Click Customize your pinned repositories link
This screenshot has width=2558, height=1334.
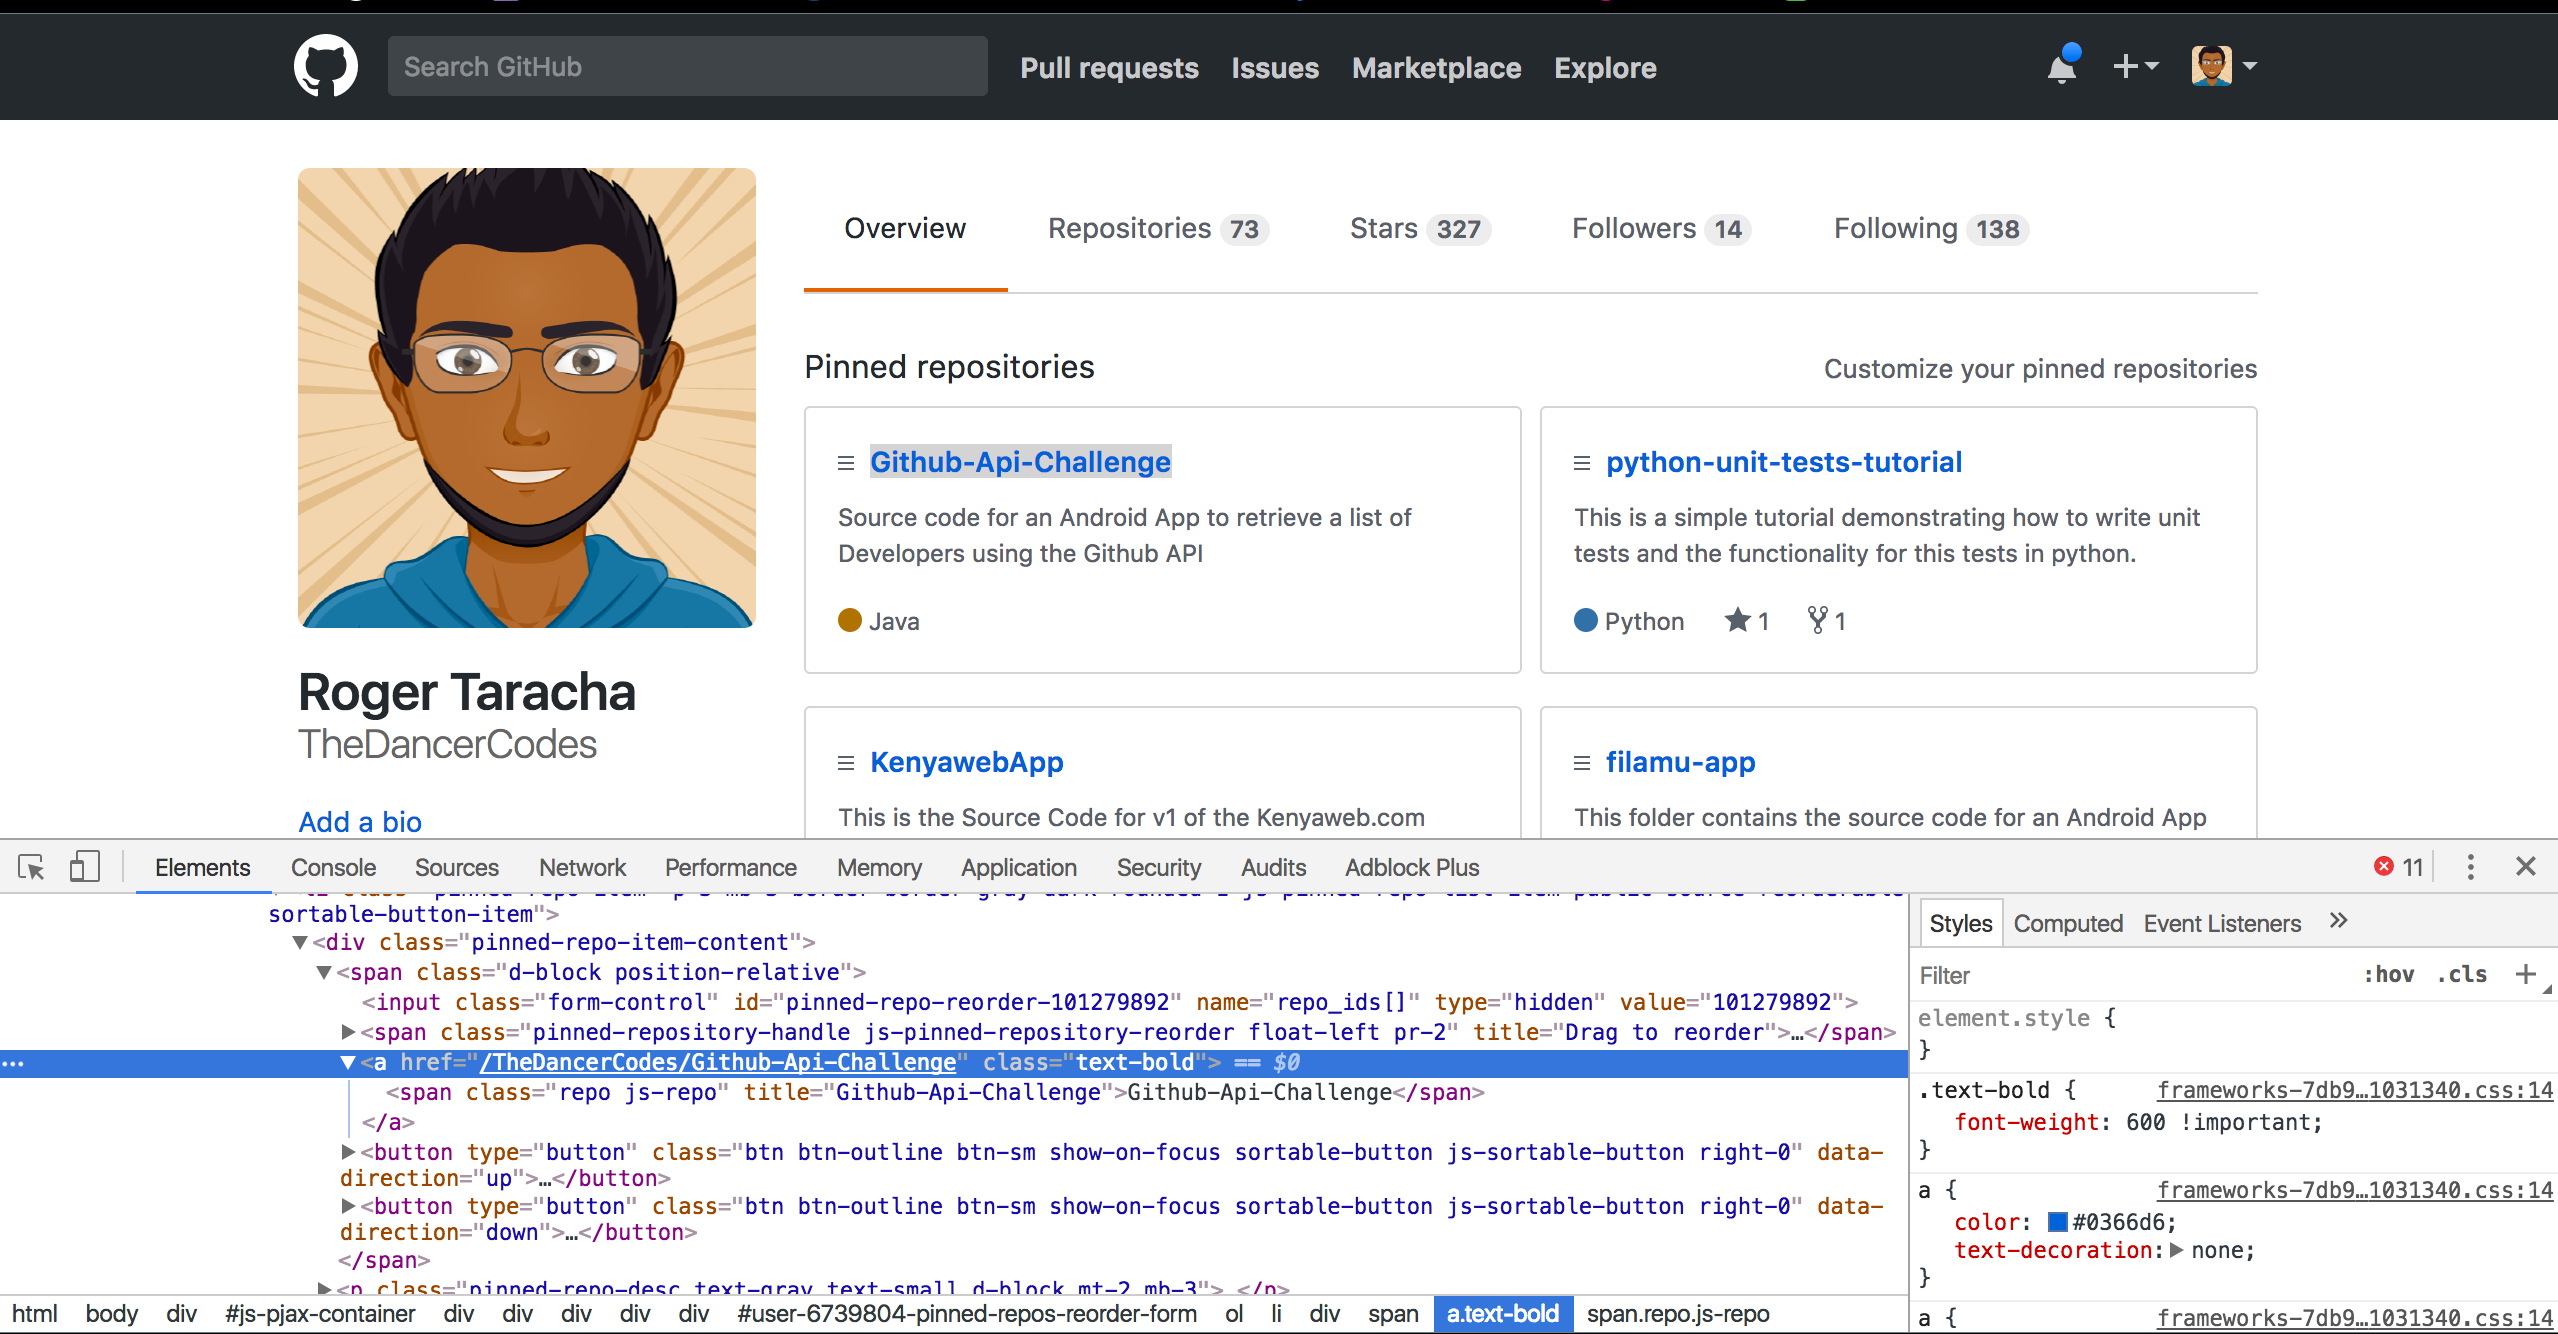(x=2040, y=369)
